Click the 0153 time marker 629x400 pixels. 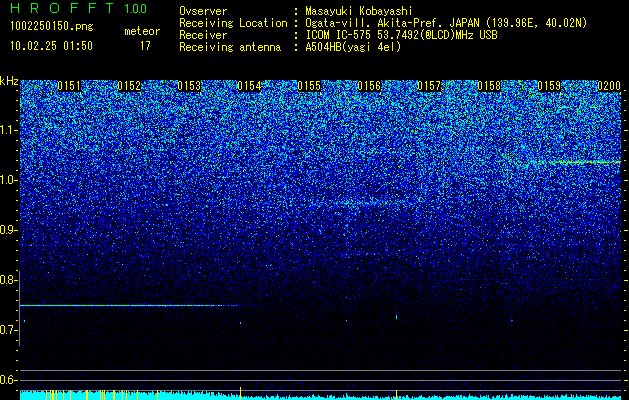click(x=189, y=86)
